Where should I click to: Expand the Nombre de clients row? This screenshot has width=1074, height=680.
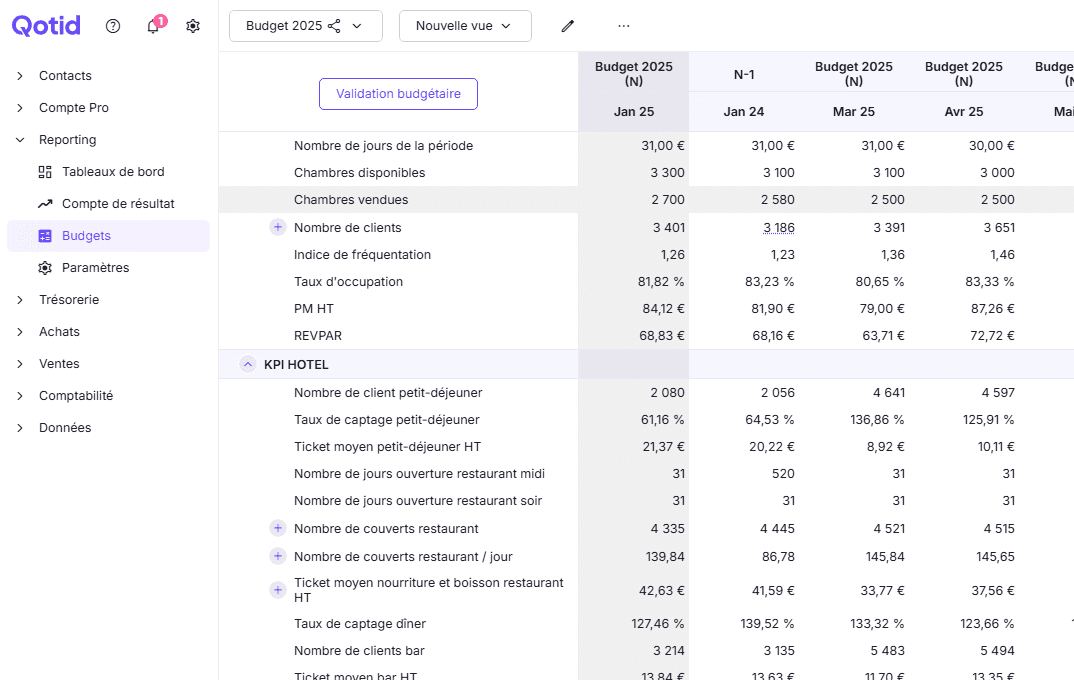(277, 227)
